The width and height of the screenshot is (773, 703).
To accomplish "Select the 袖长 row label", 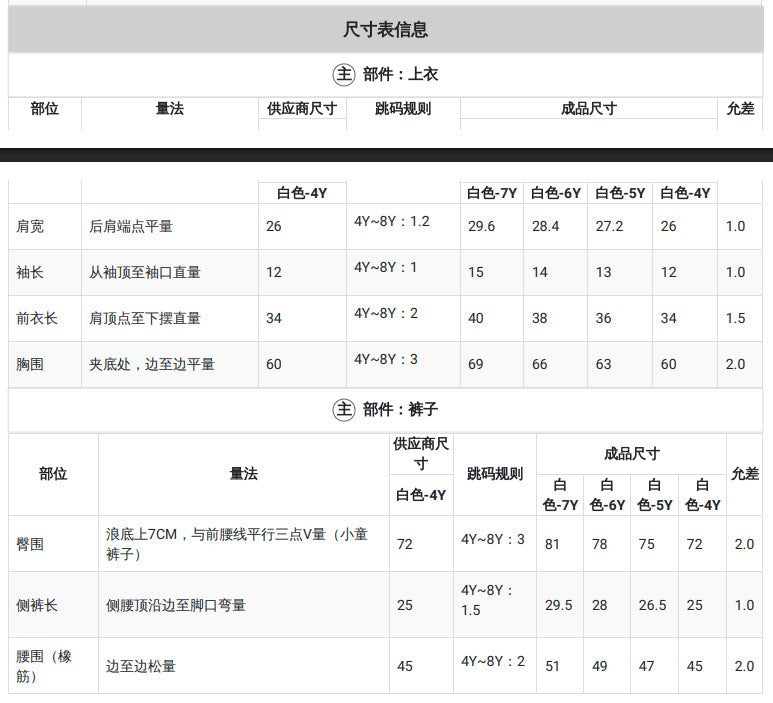I will coord(30,272).
